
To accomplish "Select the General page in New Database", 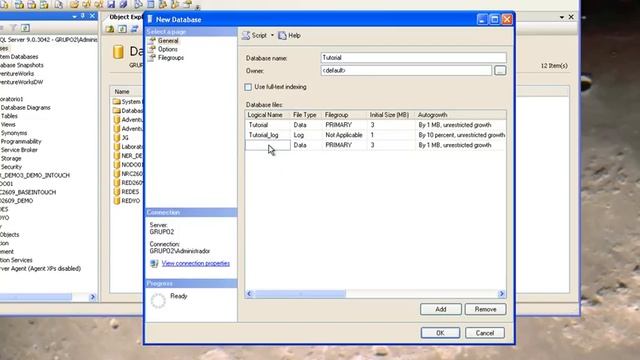I will point(168,40).
